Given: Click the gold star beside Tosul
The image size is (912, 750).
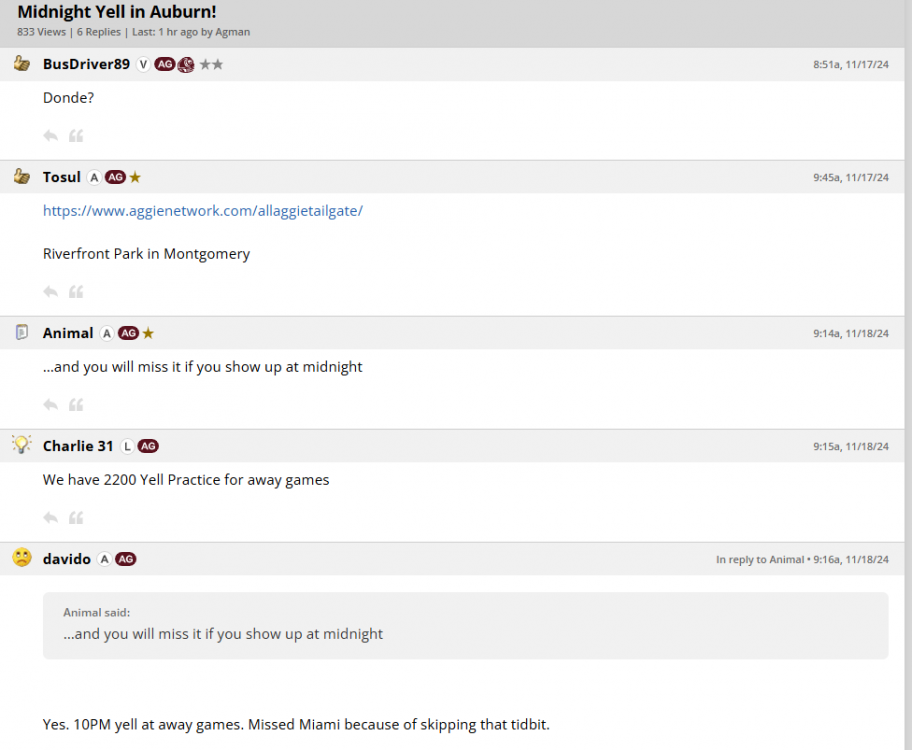Looking at the screenshot, I should point(135,177).
